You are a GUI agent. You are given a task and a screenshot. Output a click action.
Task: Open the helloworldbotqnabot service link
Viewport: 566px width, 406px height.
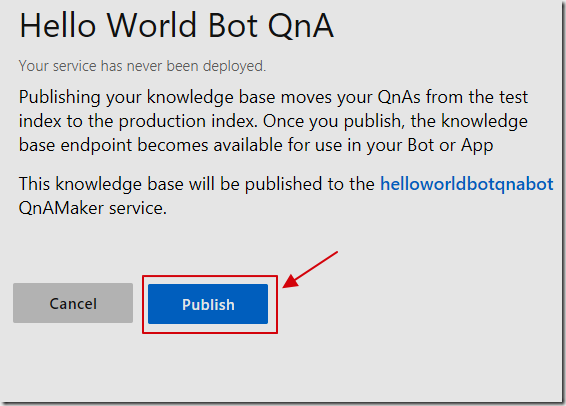[x=467, y=184]
